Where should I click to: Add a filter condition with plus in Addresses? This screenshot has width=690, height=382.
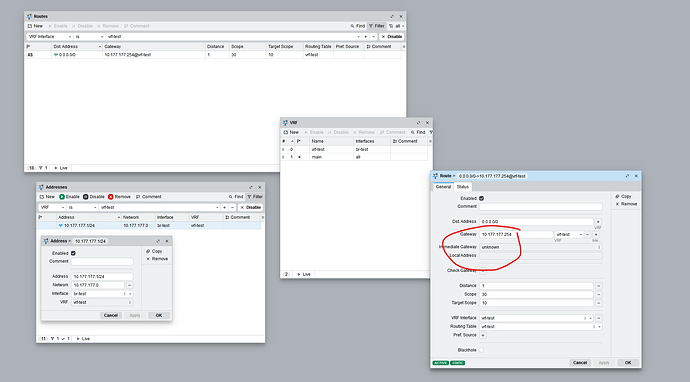(x=224, y=207)
